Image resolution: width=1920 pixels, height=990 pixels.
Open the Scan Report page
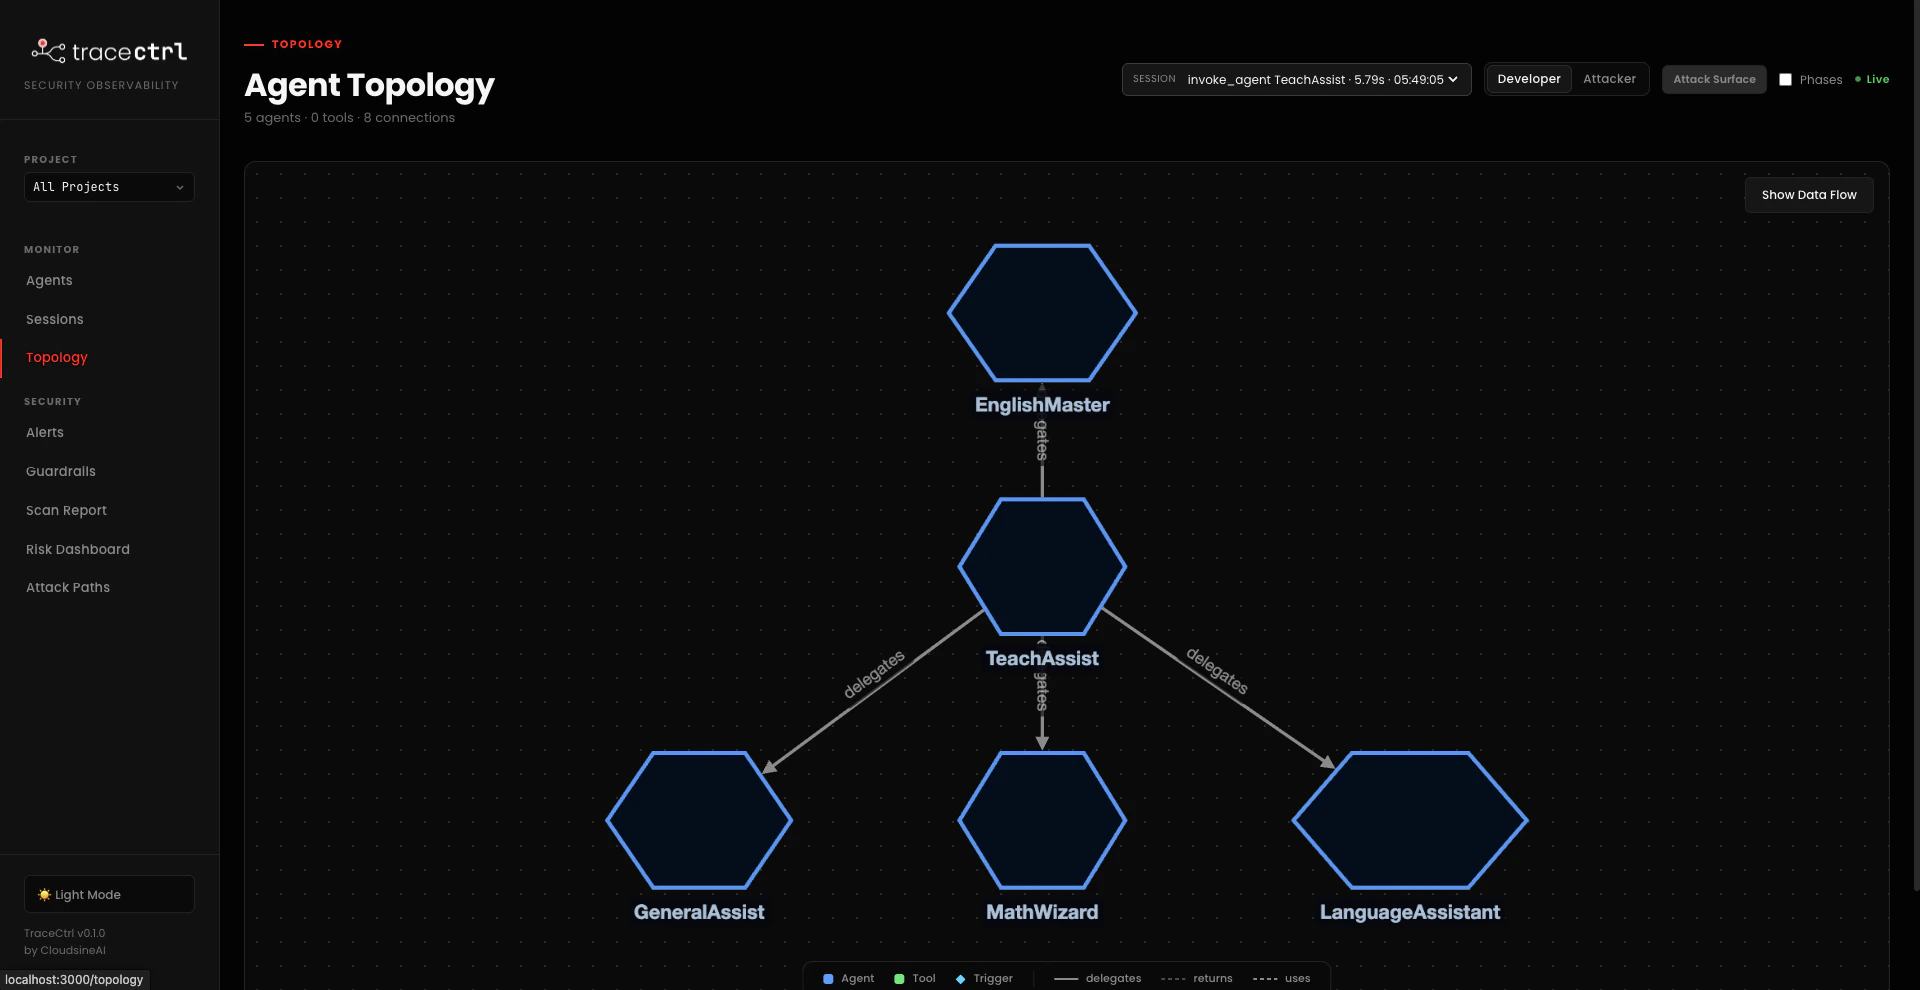coord(66,511)
